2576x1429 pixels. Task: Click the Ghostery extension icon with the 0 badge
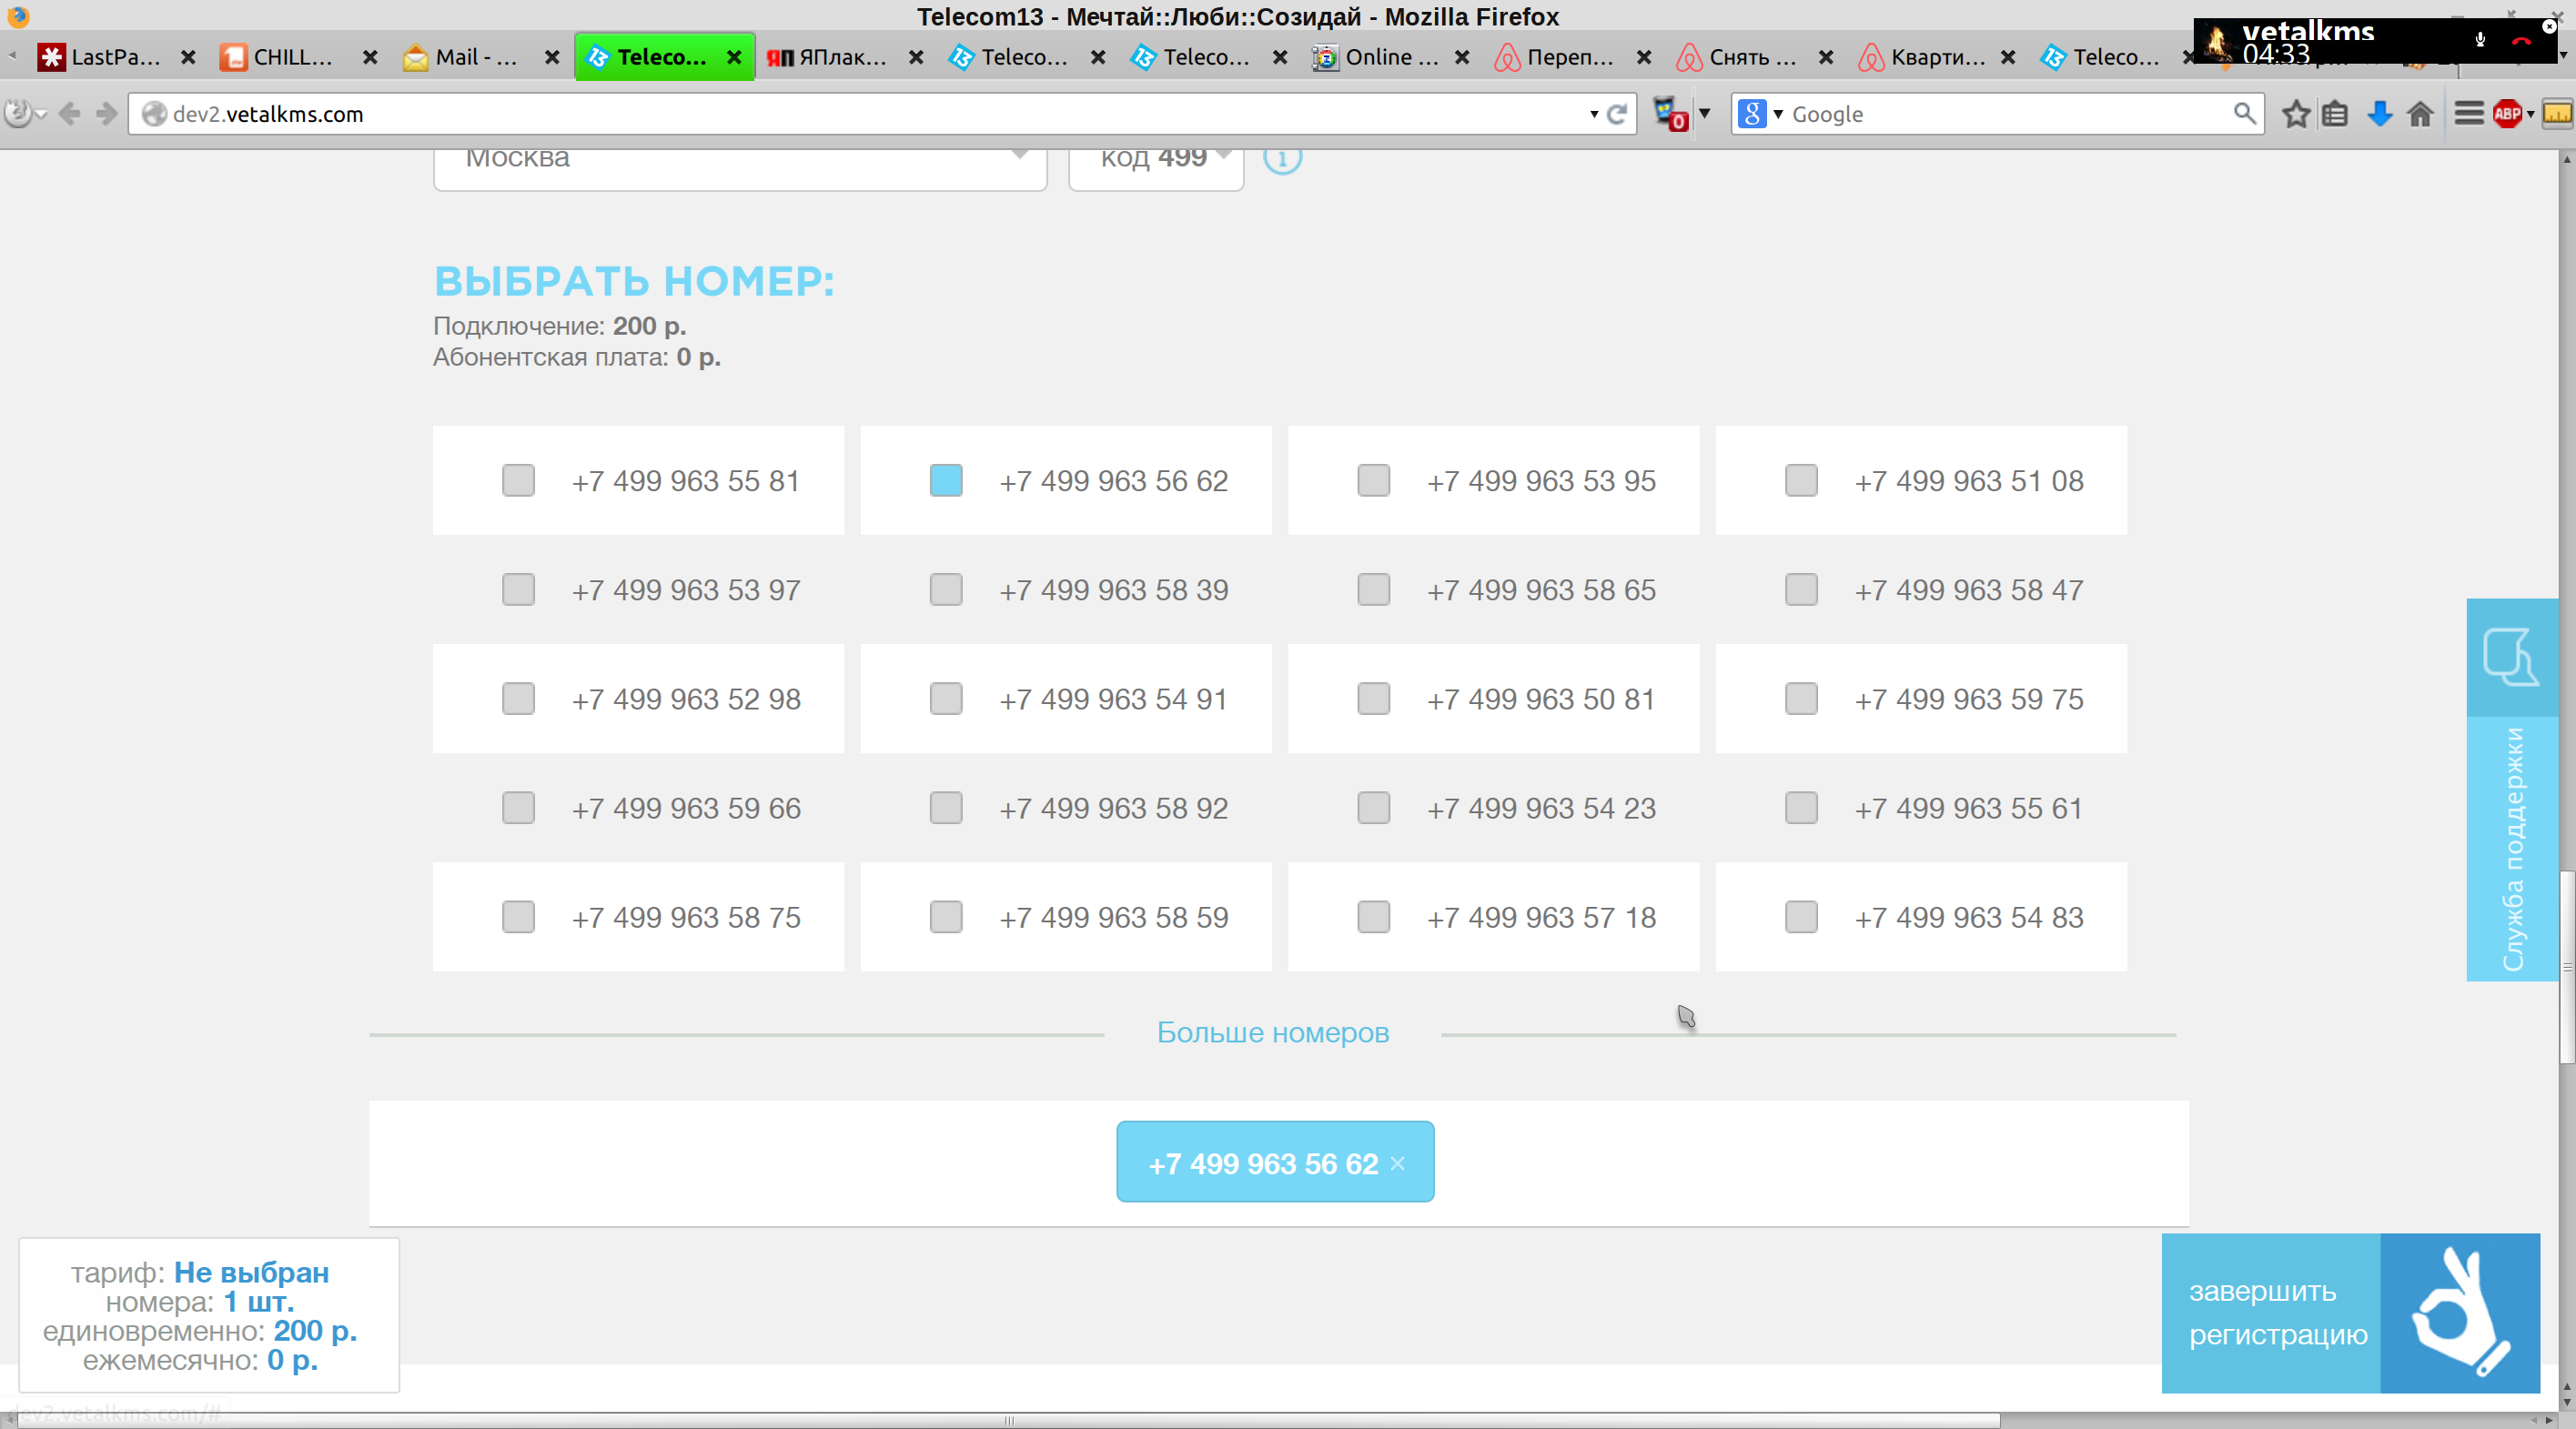(x=1670, y=114)
